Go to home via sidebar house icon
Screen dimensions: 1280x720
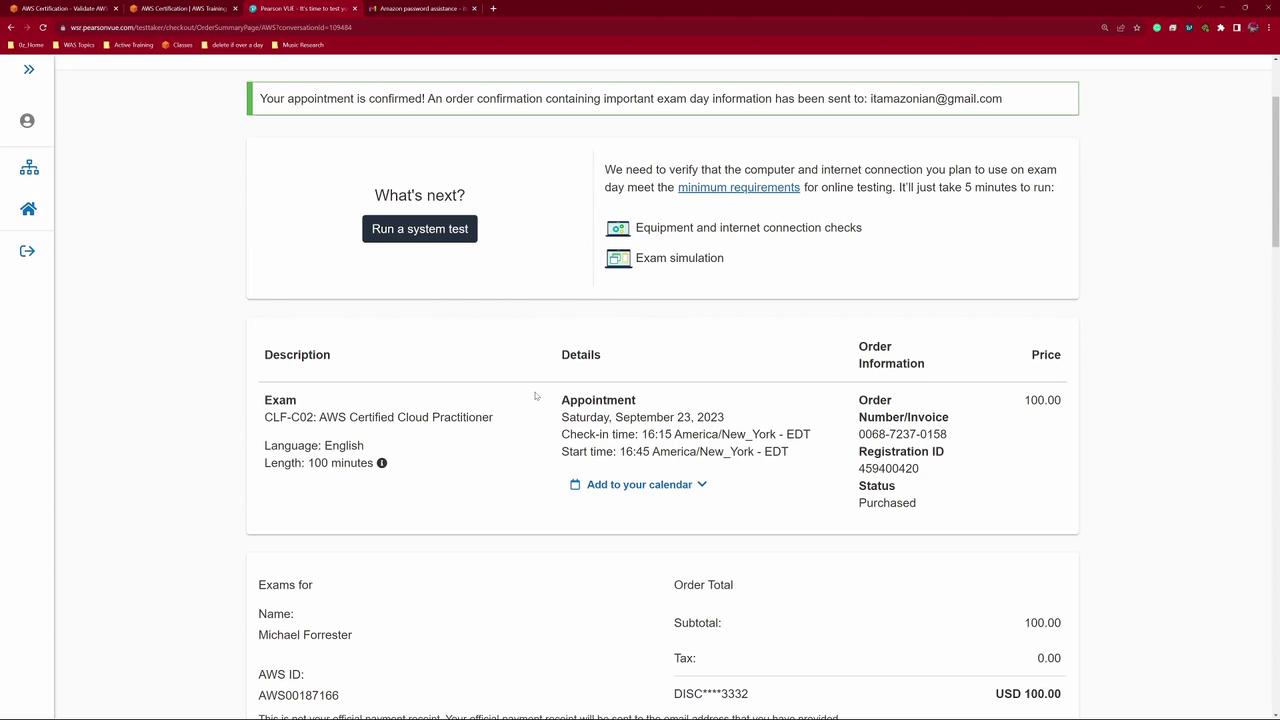pos(28,209)
